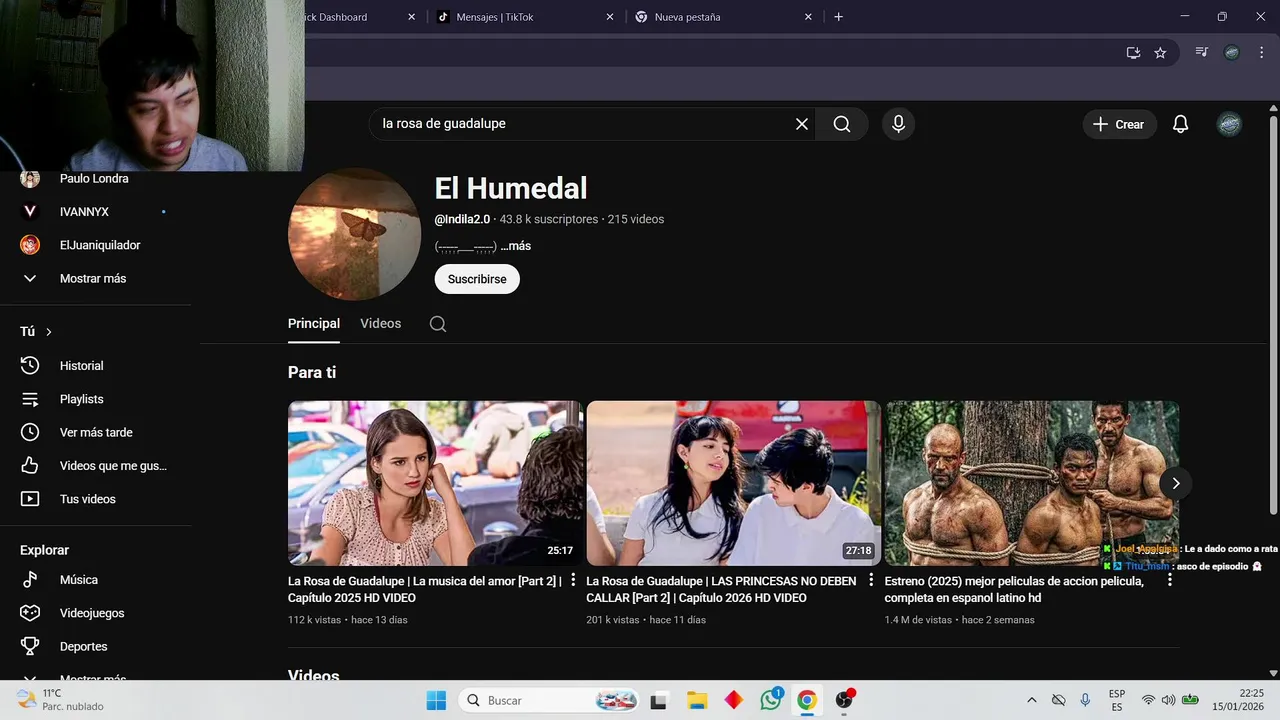Click the 27:18 video thumbnail

734,483
